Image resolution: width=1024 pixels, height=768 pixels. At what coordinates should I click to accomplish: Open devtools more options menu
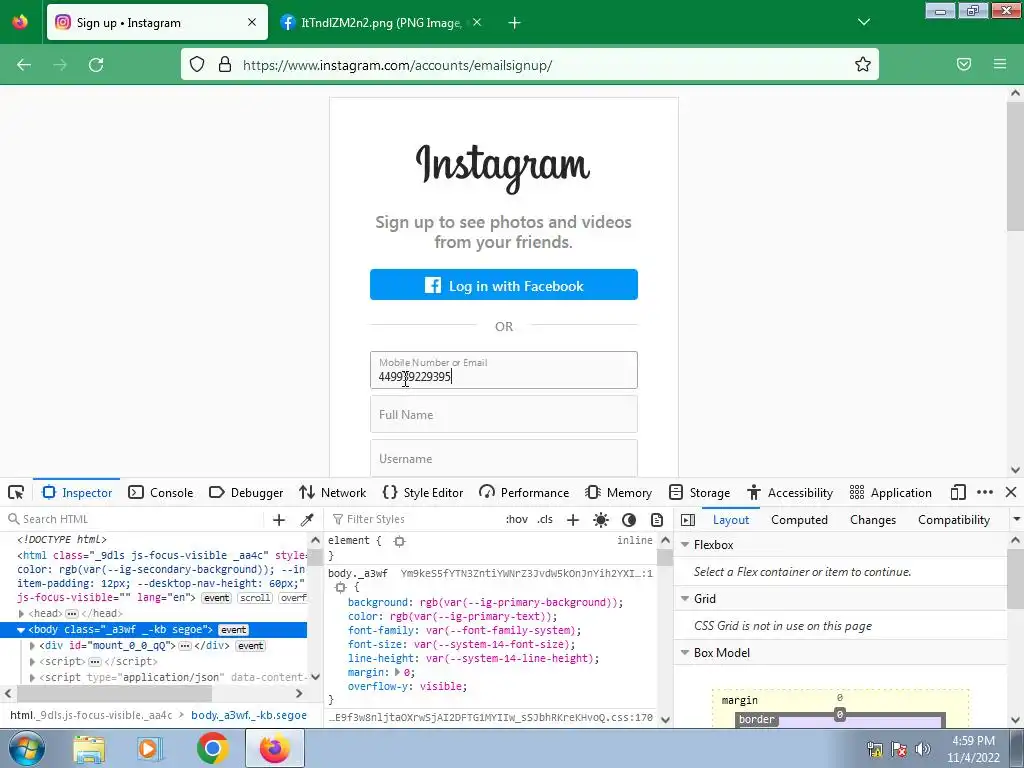pos(985,492)
